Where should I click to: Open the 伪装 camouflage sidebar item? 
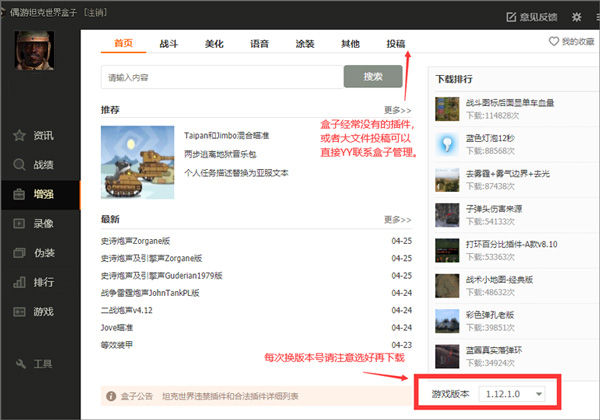pos(36,253)
